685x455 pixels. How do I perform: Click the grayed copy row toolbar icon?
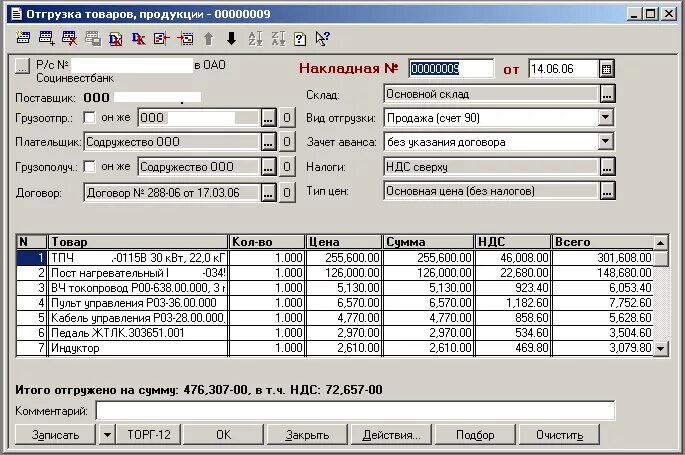coord(93,38)
